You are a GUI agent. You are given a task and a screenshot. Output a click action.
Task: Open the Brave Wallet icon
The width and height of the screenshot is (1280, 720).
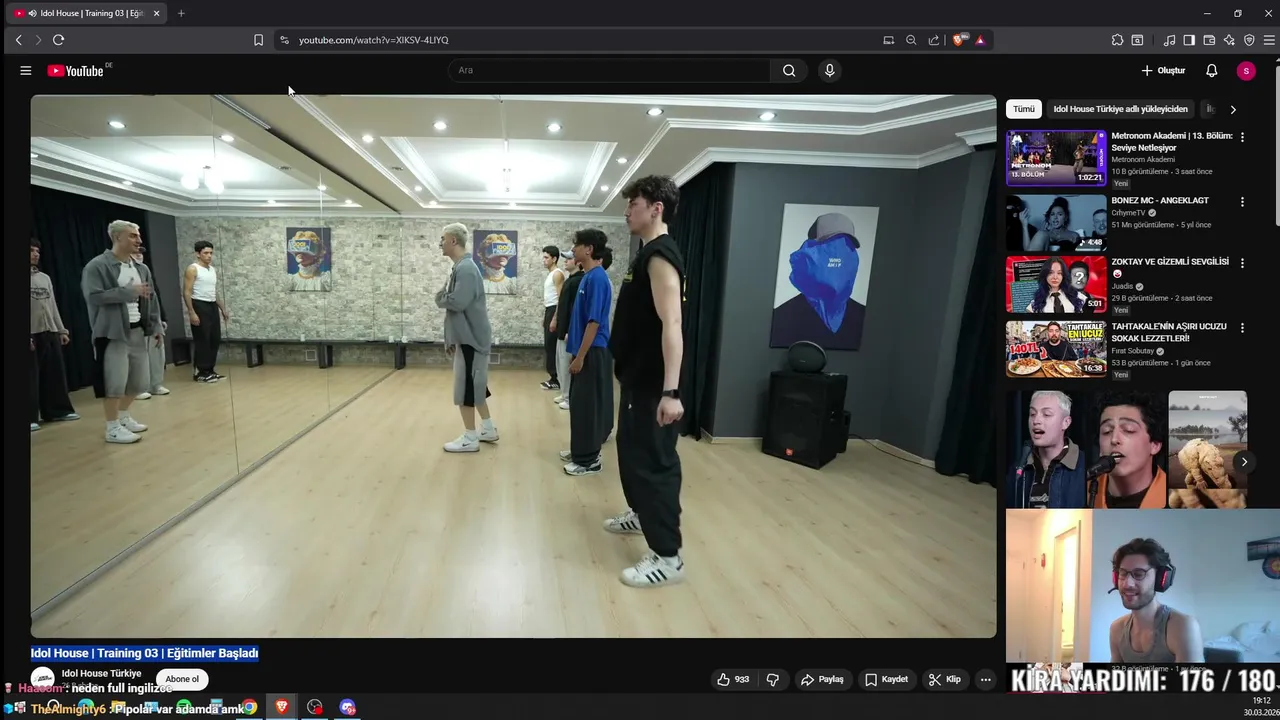pyautogui.click(x=1209, y=40)
